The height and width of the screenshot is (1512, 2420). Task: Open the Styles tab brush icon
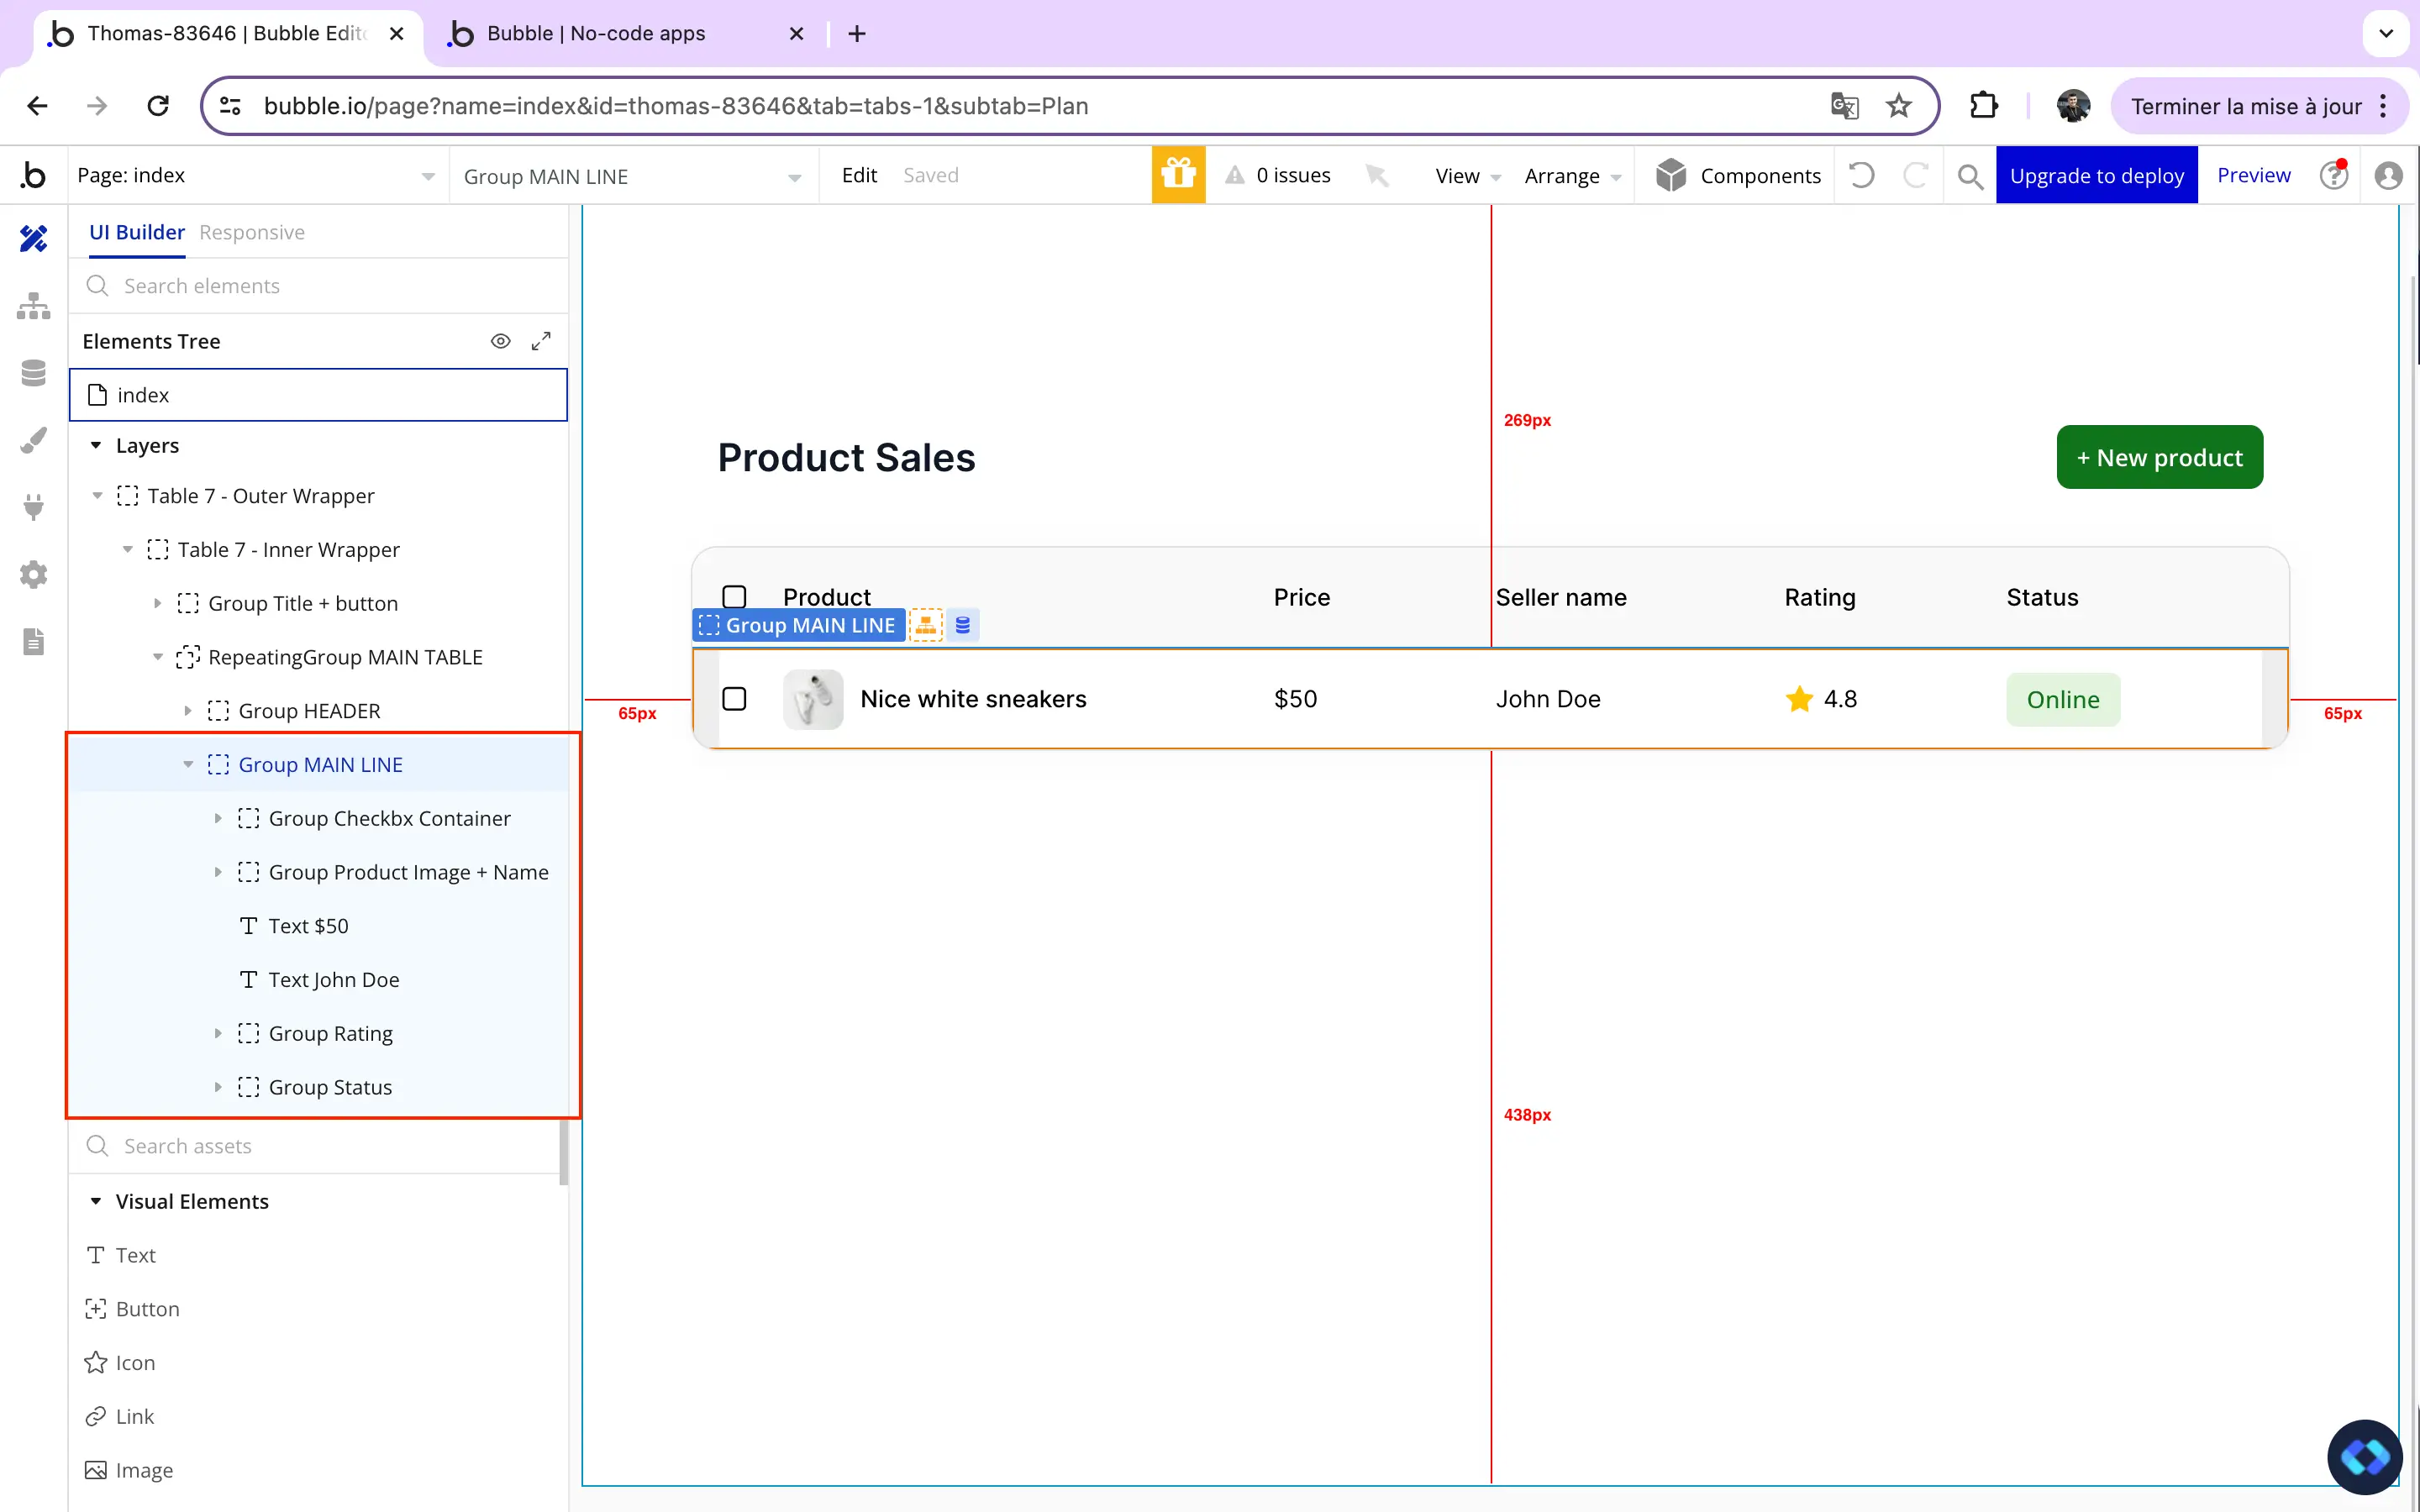[x=33, y=440]
